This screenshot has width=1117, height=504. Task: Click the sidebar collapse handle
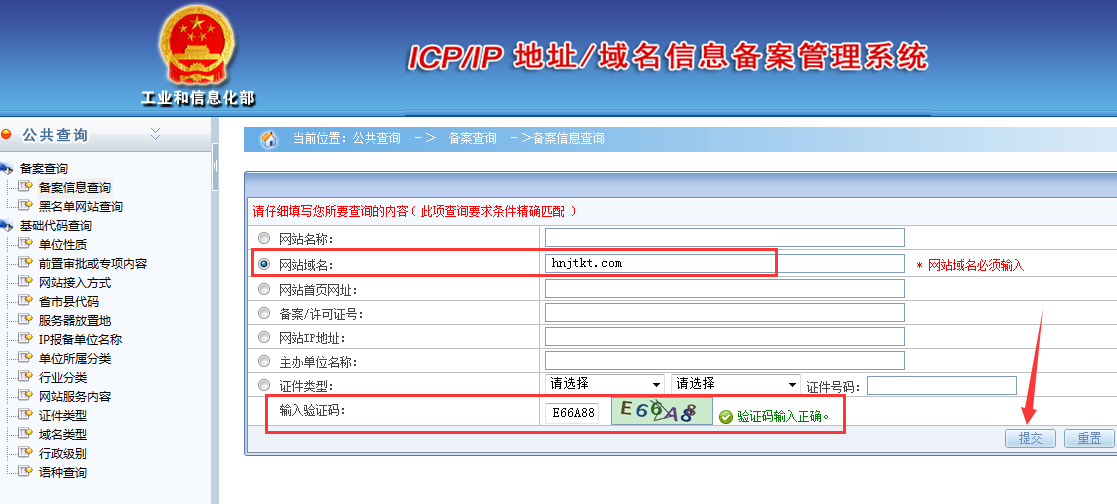point(215,166)
